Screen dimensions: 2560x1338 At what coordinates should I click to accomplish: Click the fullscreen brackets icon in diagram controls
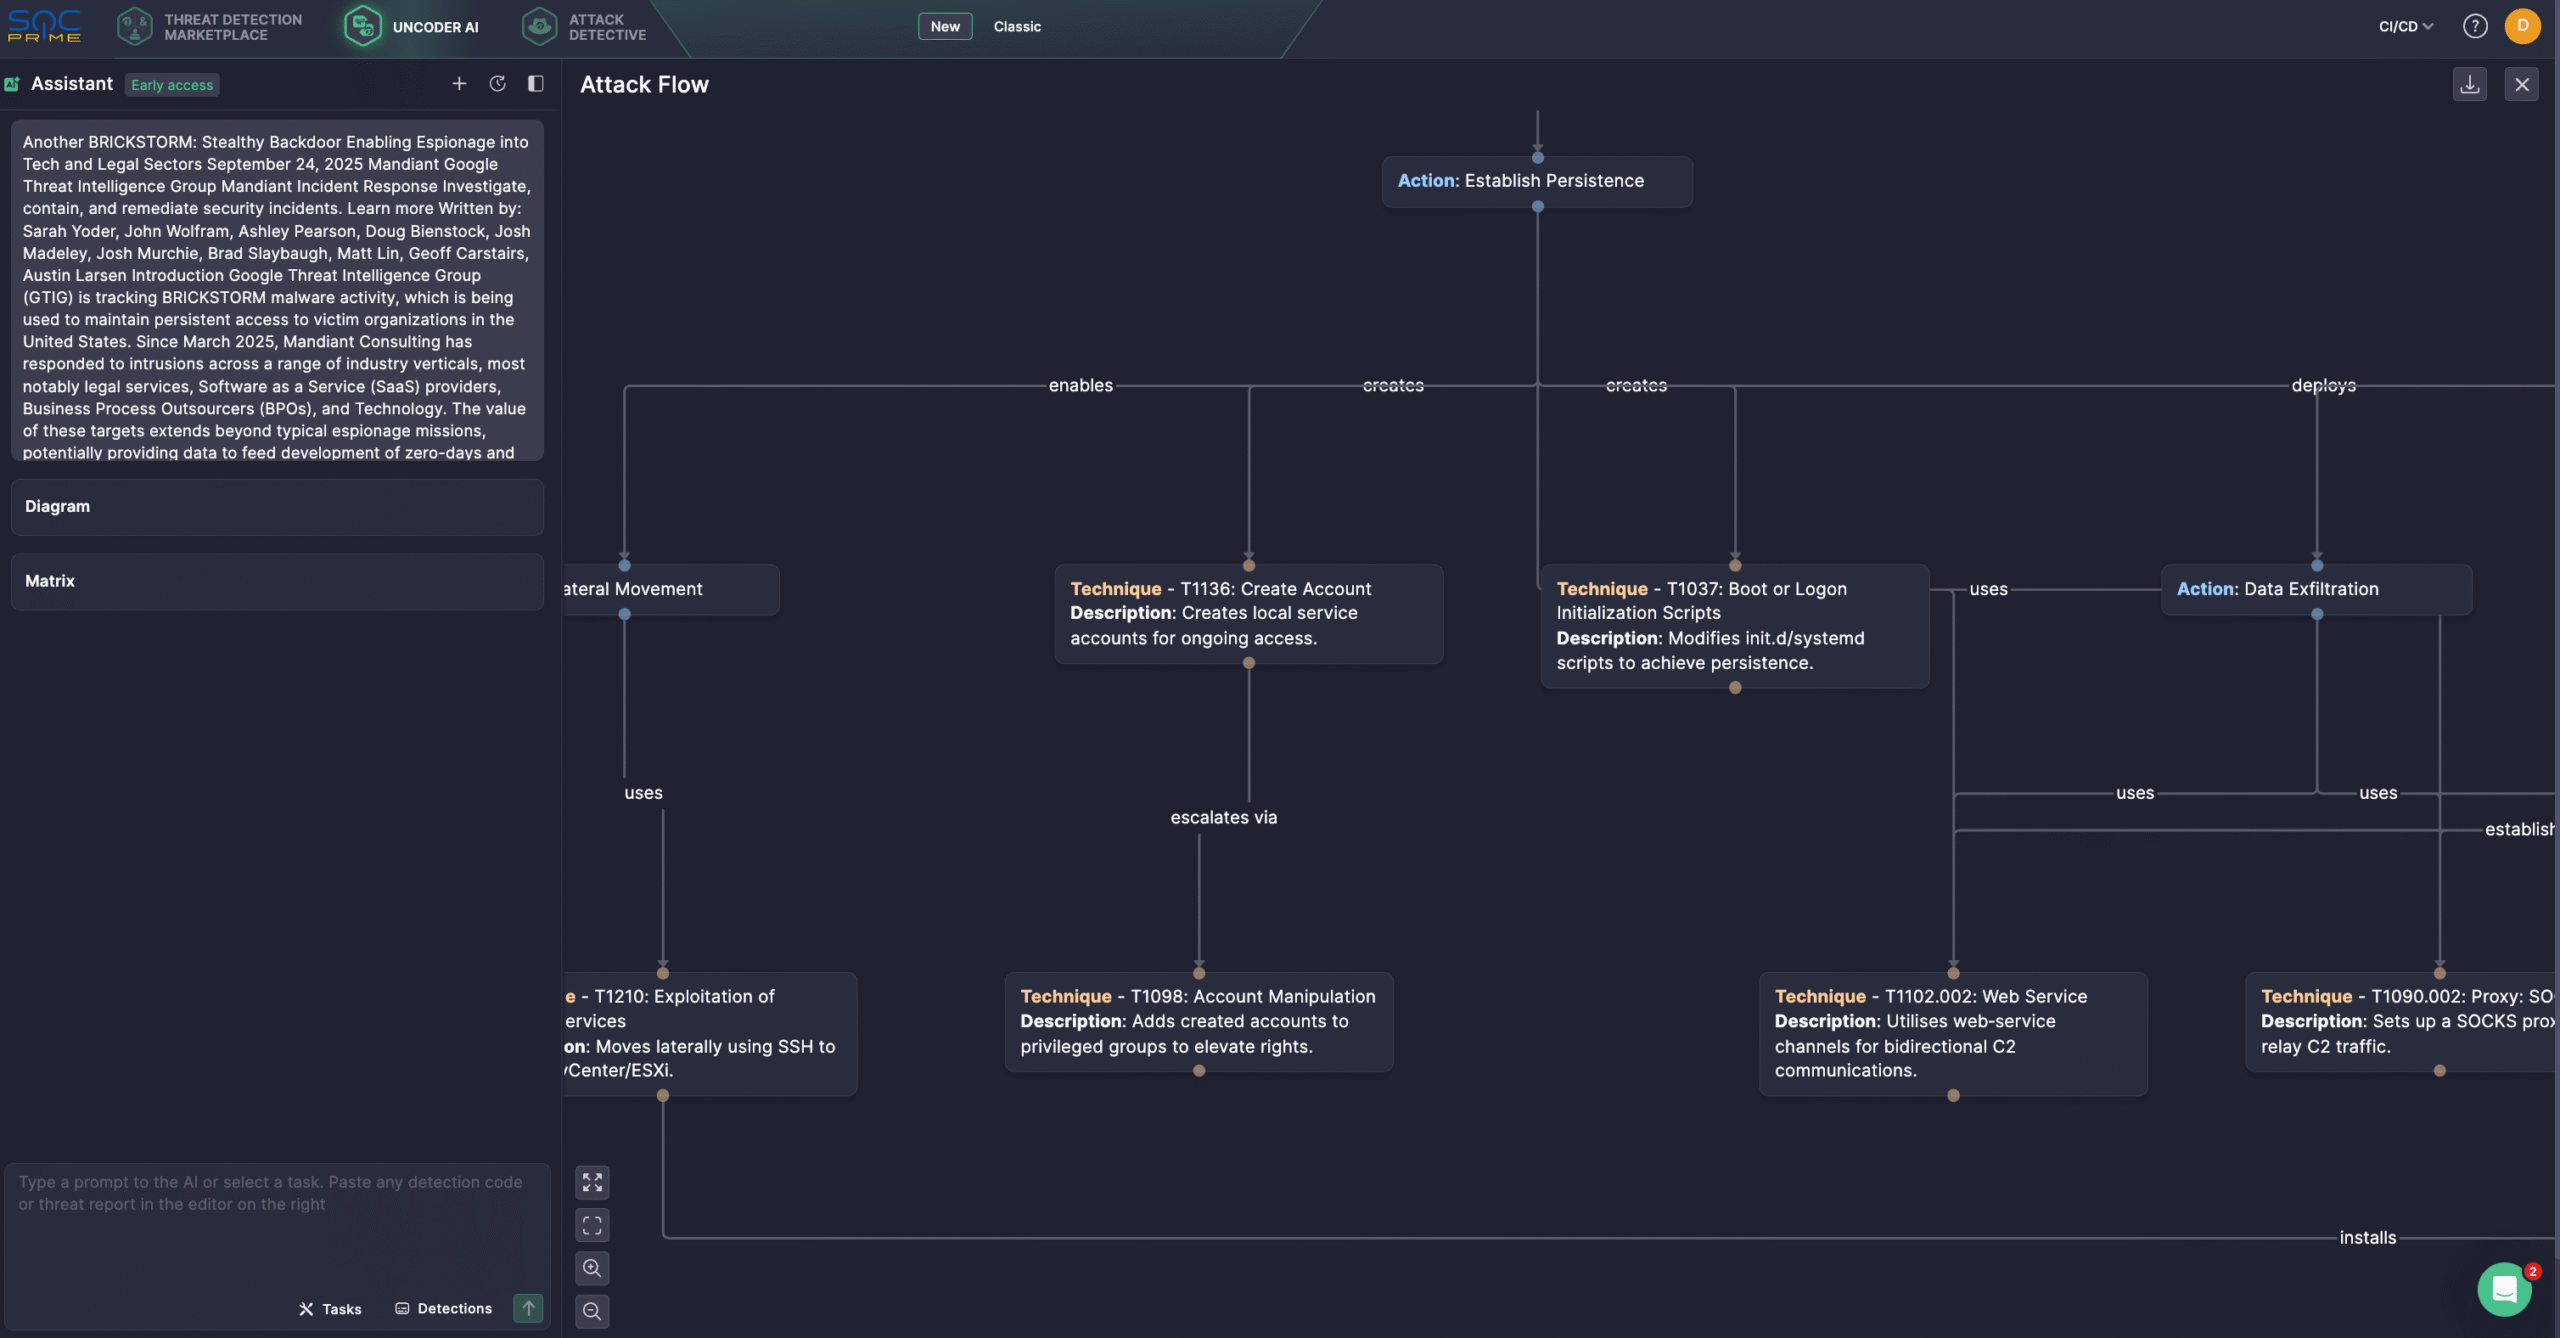tap(592, 1225)
